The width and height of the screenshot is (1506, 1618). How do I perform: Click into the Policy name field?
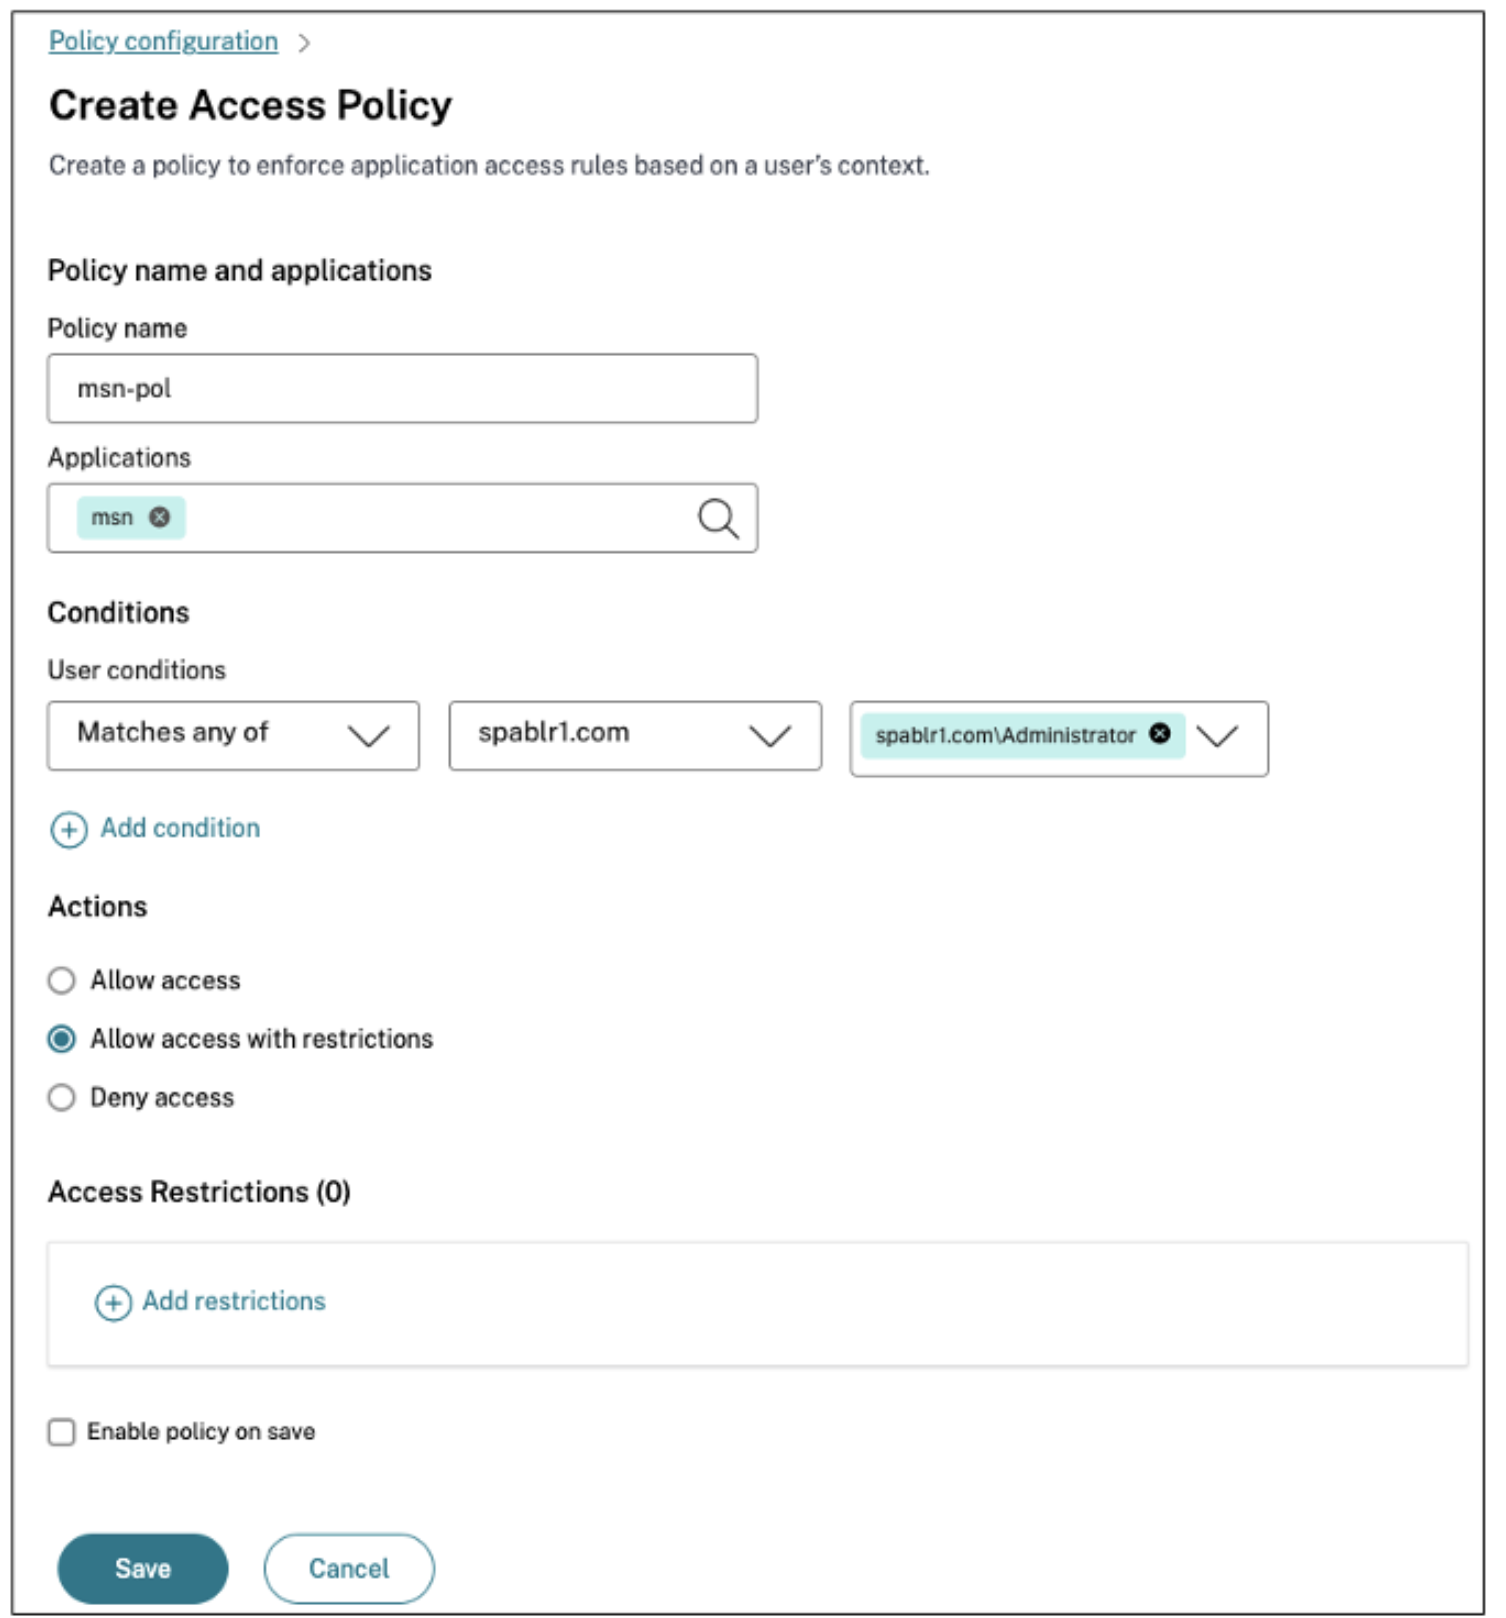tap(401, 388)
